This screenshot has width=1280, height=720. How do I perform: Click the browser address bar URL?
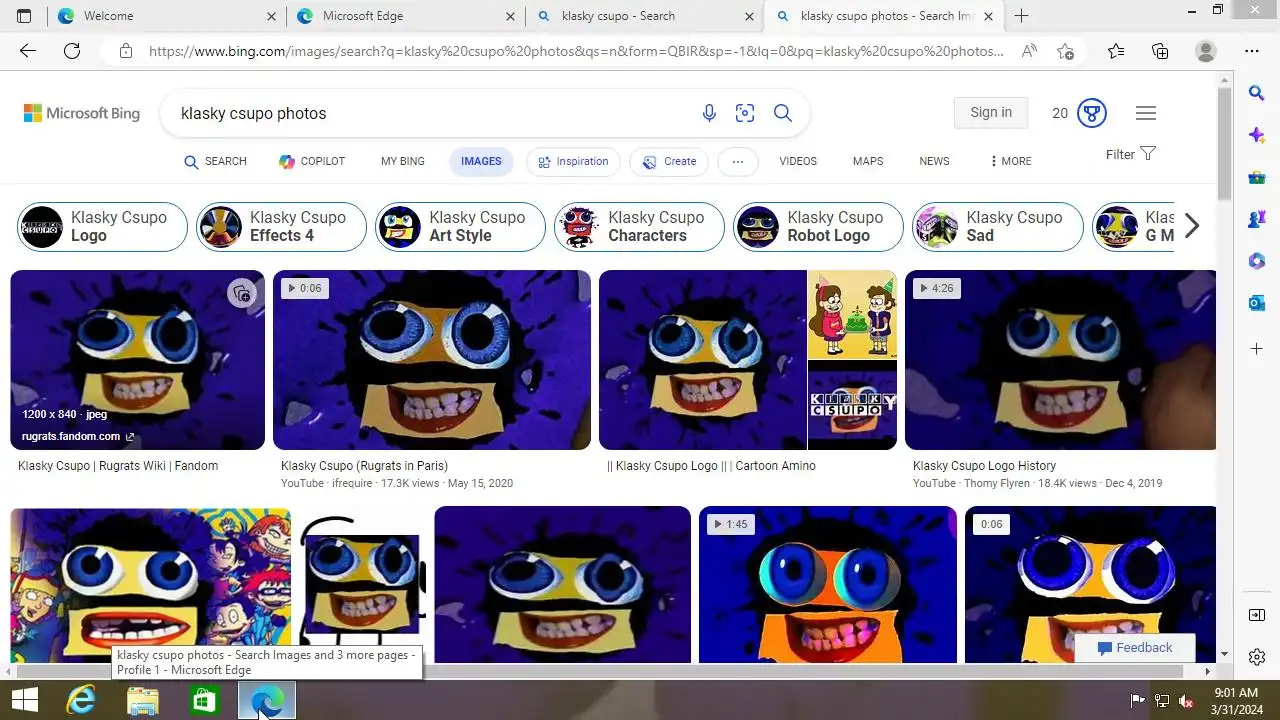(576, 51)
